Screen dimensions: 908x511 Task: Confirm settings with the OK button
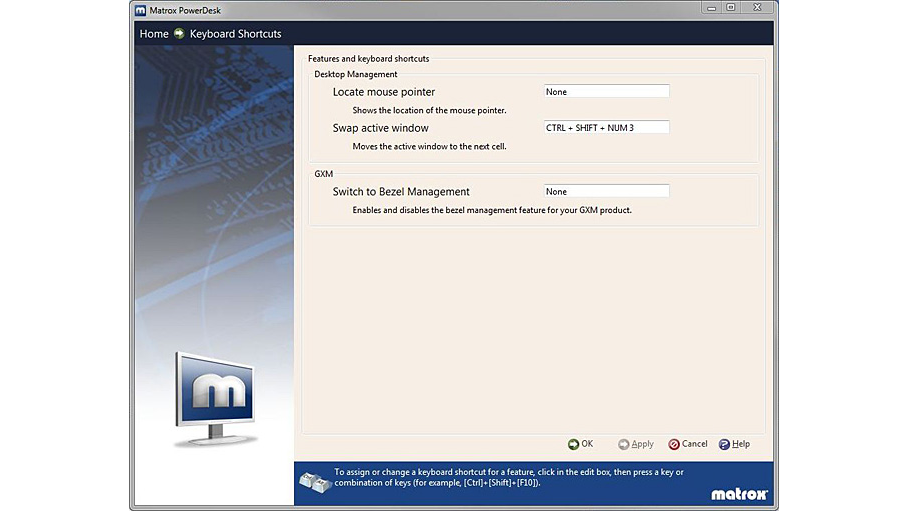tap(581, 444)
